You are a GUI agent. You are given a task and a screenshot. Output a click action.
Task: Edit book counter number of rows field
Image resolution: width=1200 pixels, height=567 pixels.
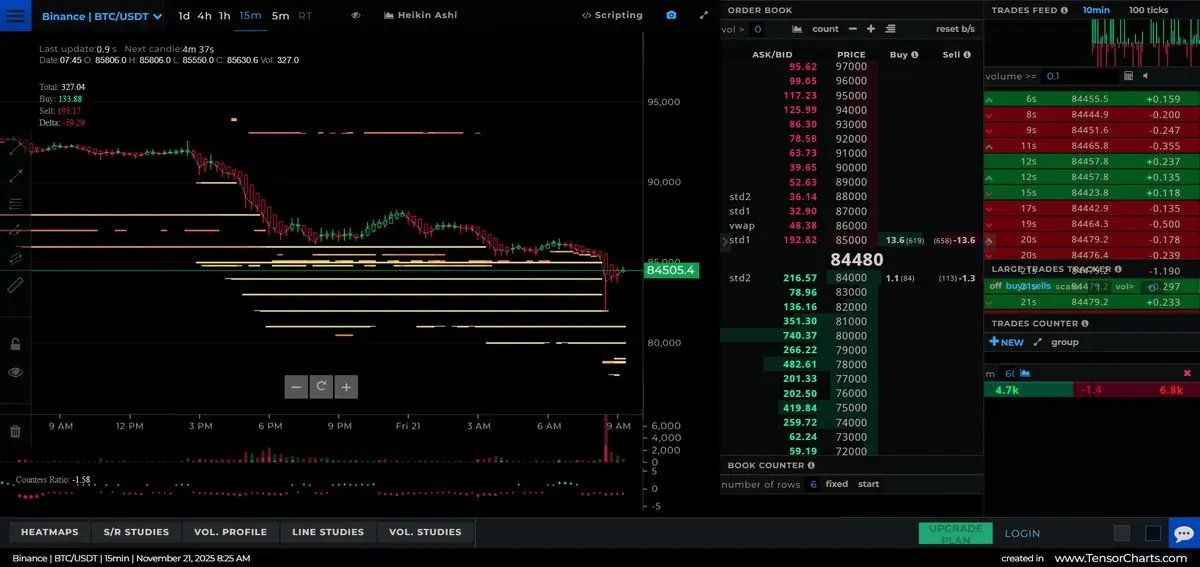point(813,484)
